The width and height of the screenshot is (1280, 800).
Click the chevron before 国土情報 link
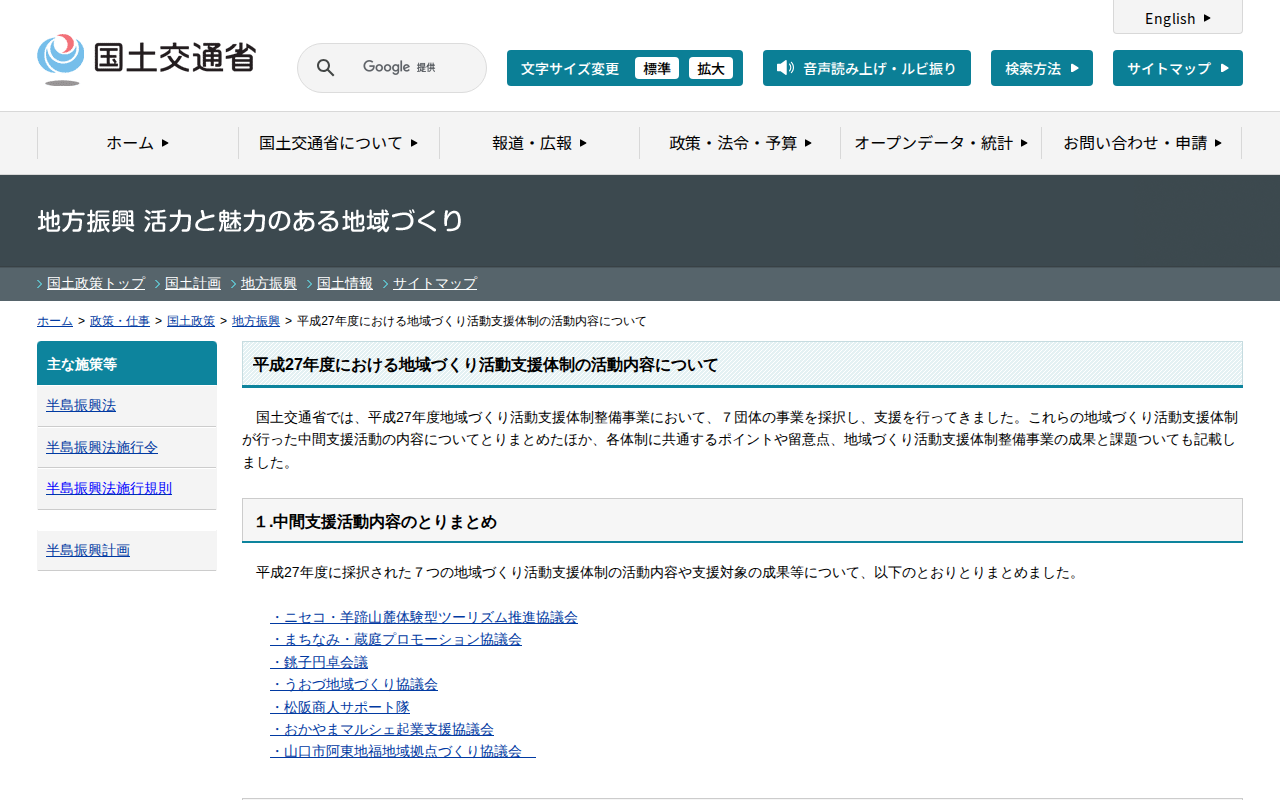(310, 284)
